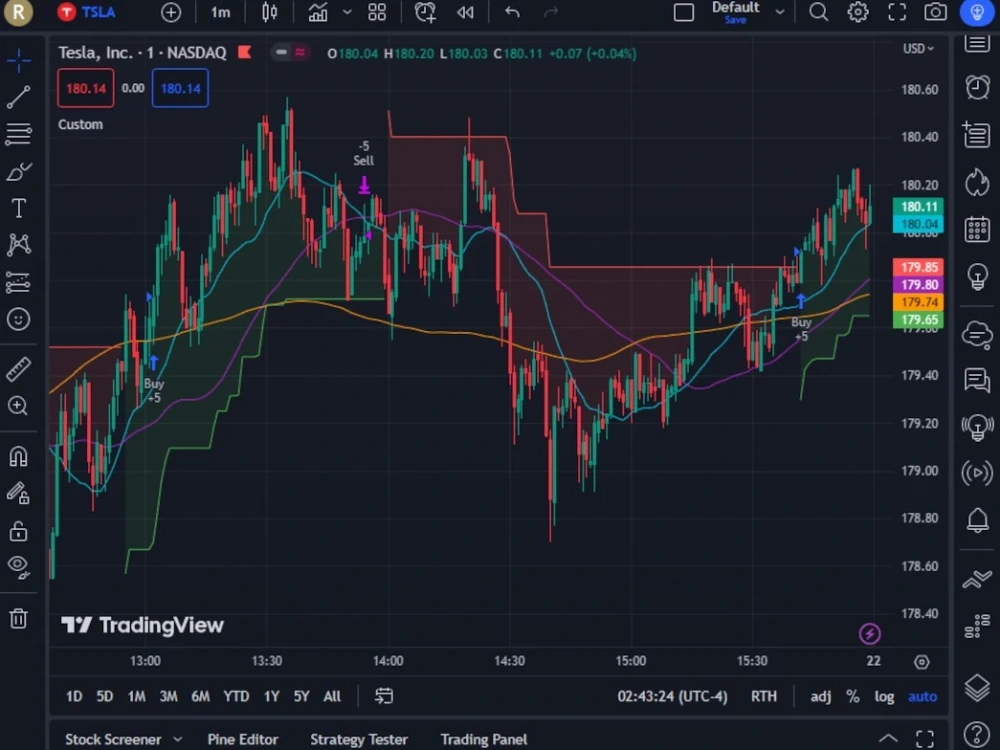Open the hotlists flame panel
Image resolution: width=1000 pixels, height=750 pixels.
(977, 182)
